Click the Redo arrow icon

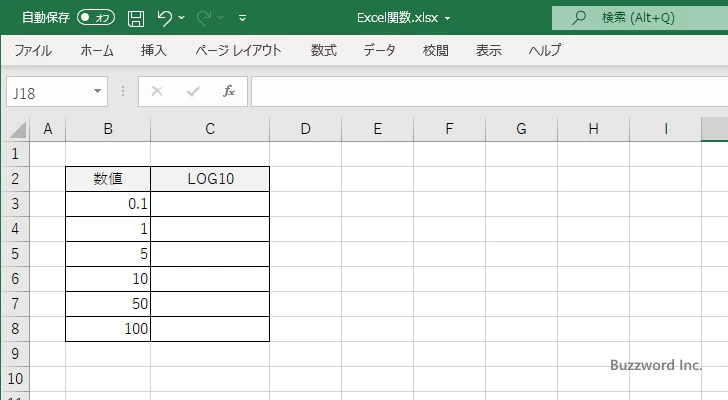pyautogui.click(x=203, y=18)
